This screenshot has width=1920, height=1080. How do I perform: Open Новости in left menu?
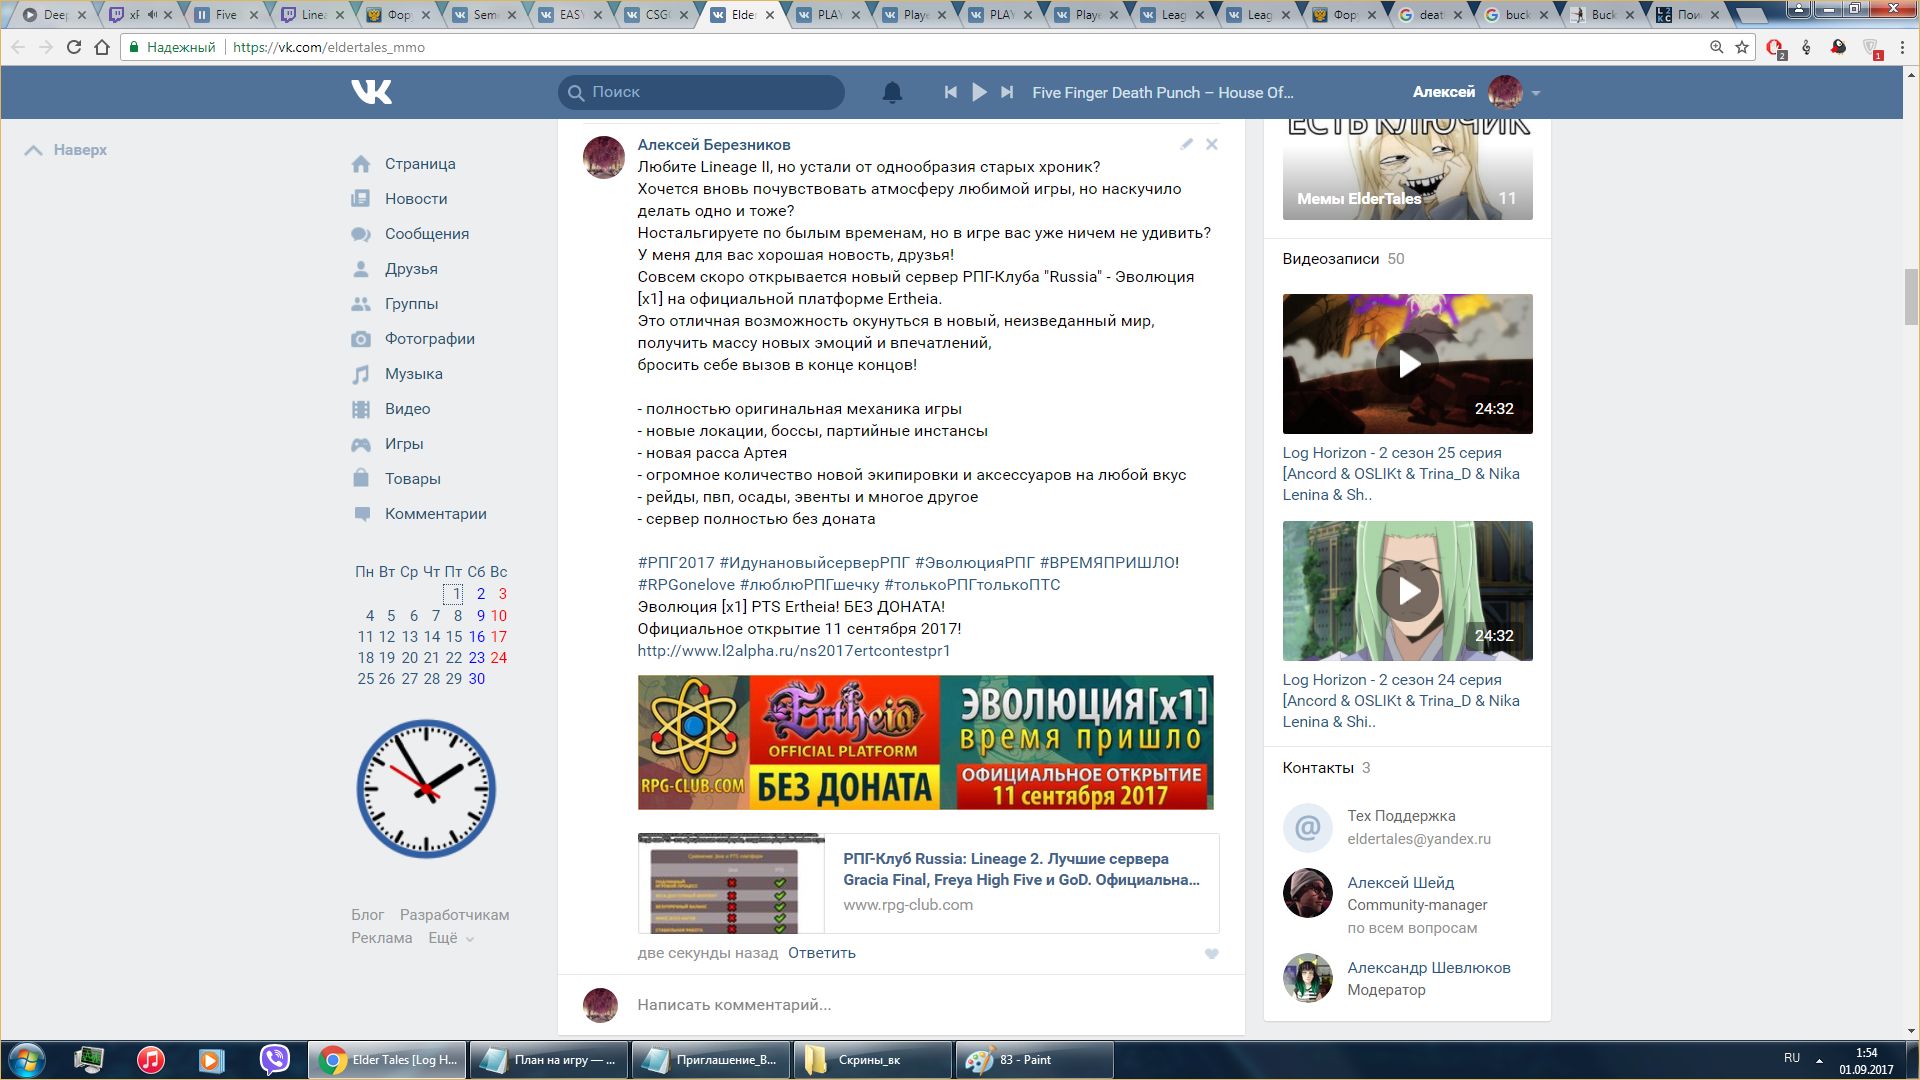pyautogui.click(x=415, y=199)
